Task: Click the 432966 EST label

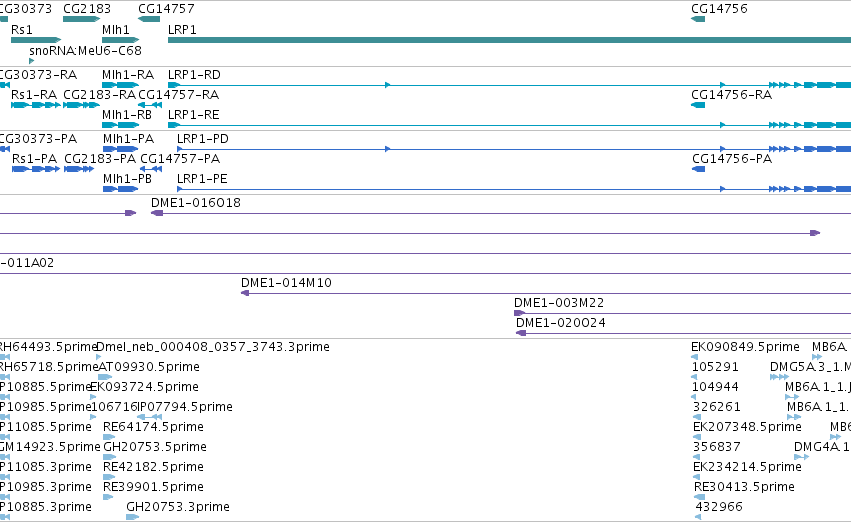Action: pyautogui.click(x=719, y=506)
